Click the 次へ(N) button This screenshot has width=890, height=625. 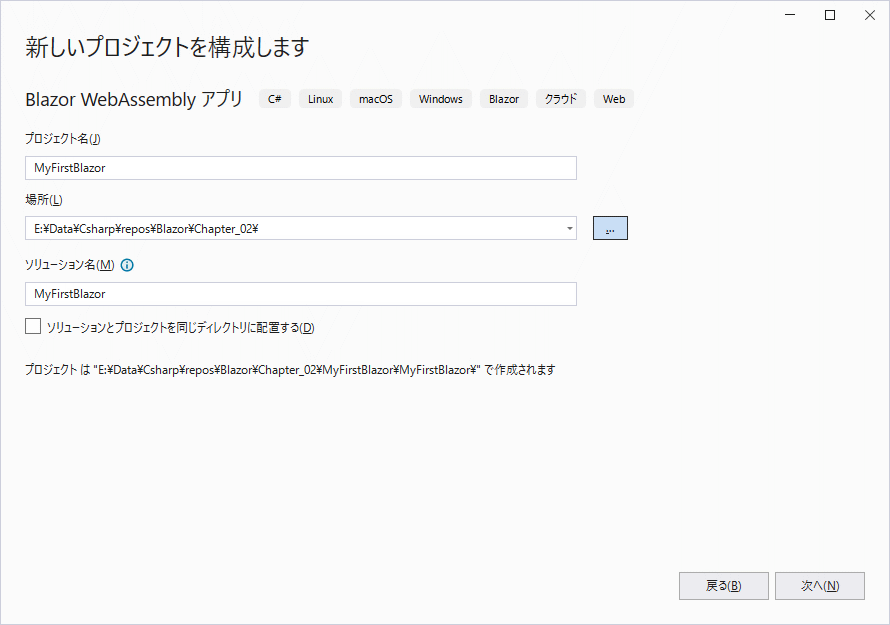pyautogui.click(x=819, y=586)
